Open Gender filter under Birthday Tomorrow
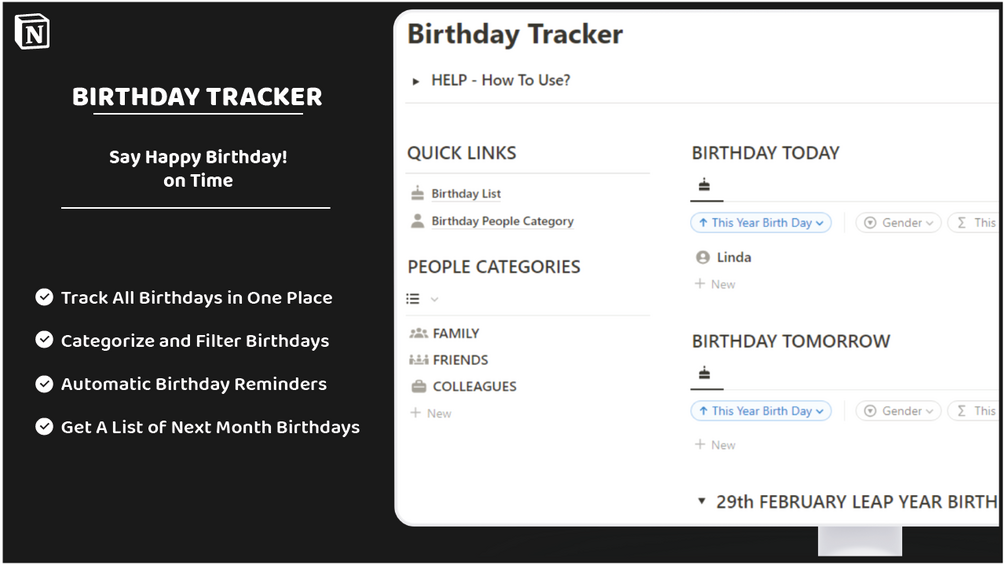 [898, 411]
